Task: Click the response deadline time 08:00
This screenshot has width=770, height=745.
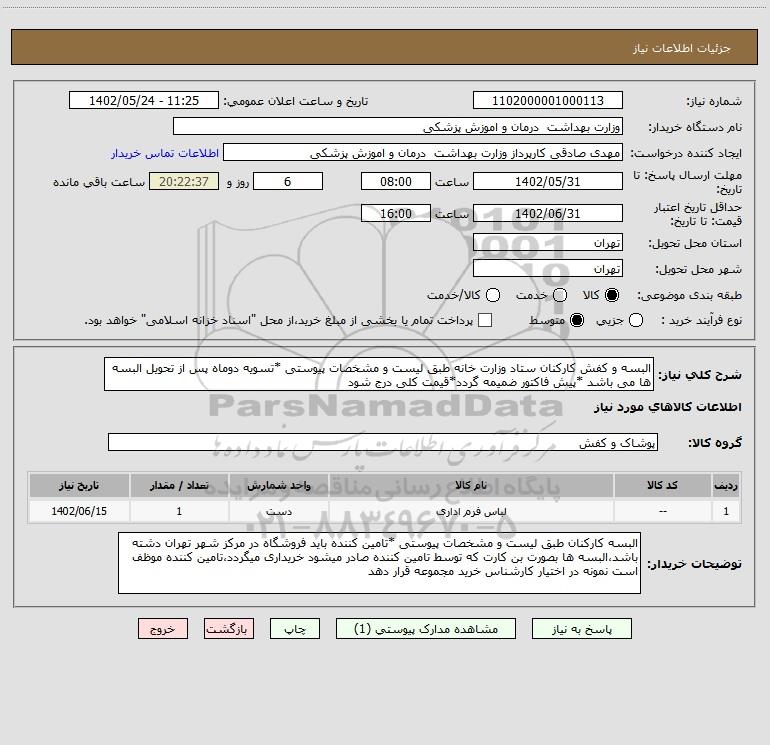Action: click(396, 182)
